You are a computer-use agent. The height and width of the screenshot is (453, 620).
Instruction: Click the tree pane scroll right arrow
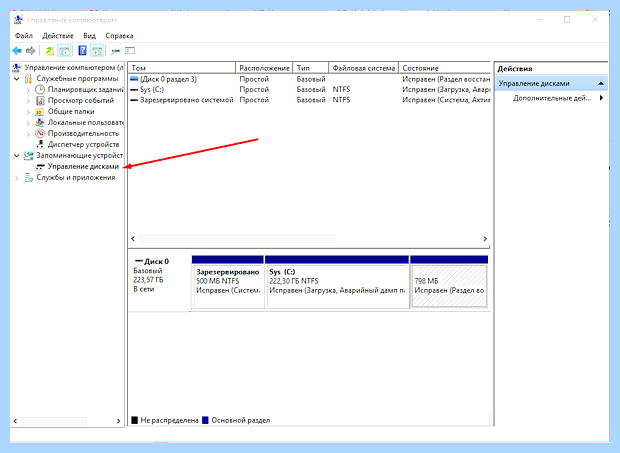tap(118, 421)
